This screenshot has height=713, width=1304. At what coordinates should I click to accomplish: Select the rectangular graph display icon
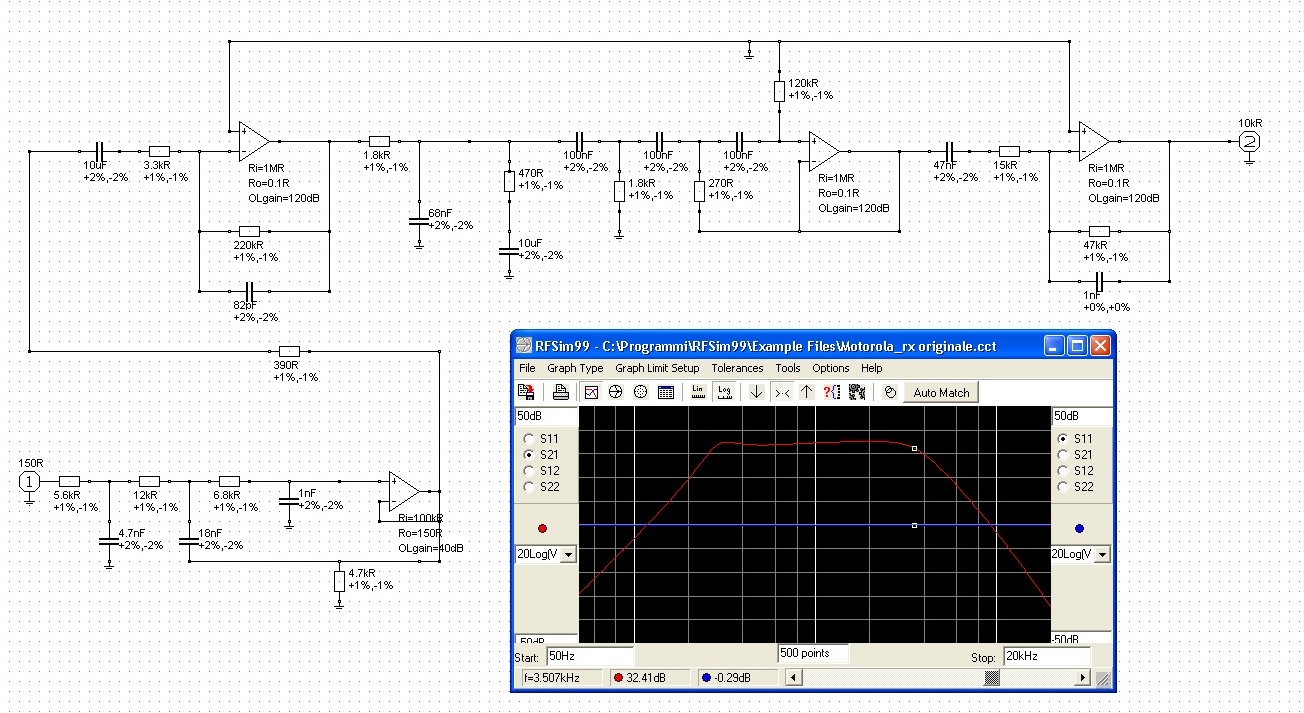[x=591, y=393]
